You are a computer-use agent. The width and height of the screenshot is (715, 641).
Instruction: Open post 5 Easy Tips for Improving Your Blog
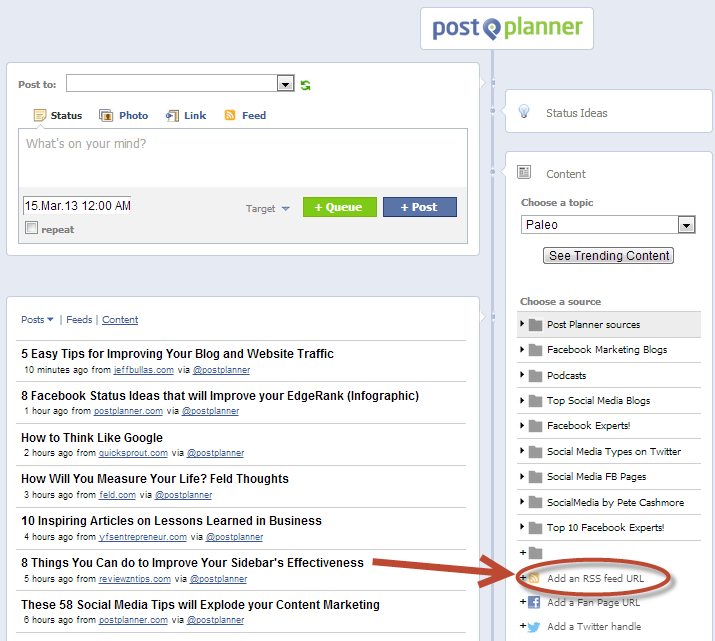pos(177,354)
